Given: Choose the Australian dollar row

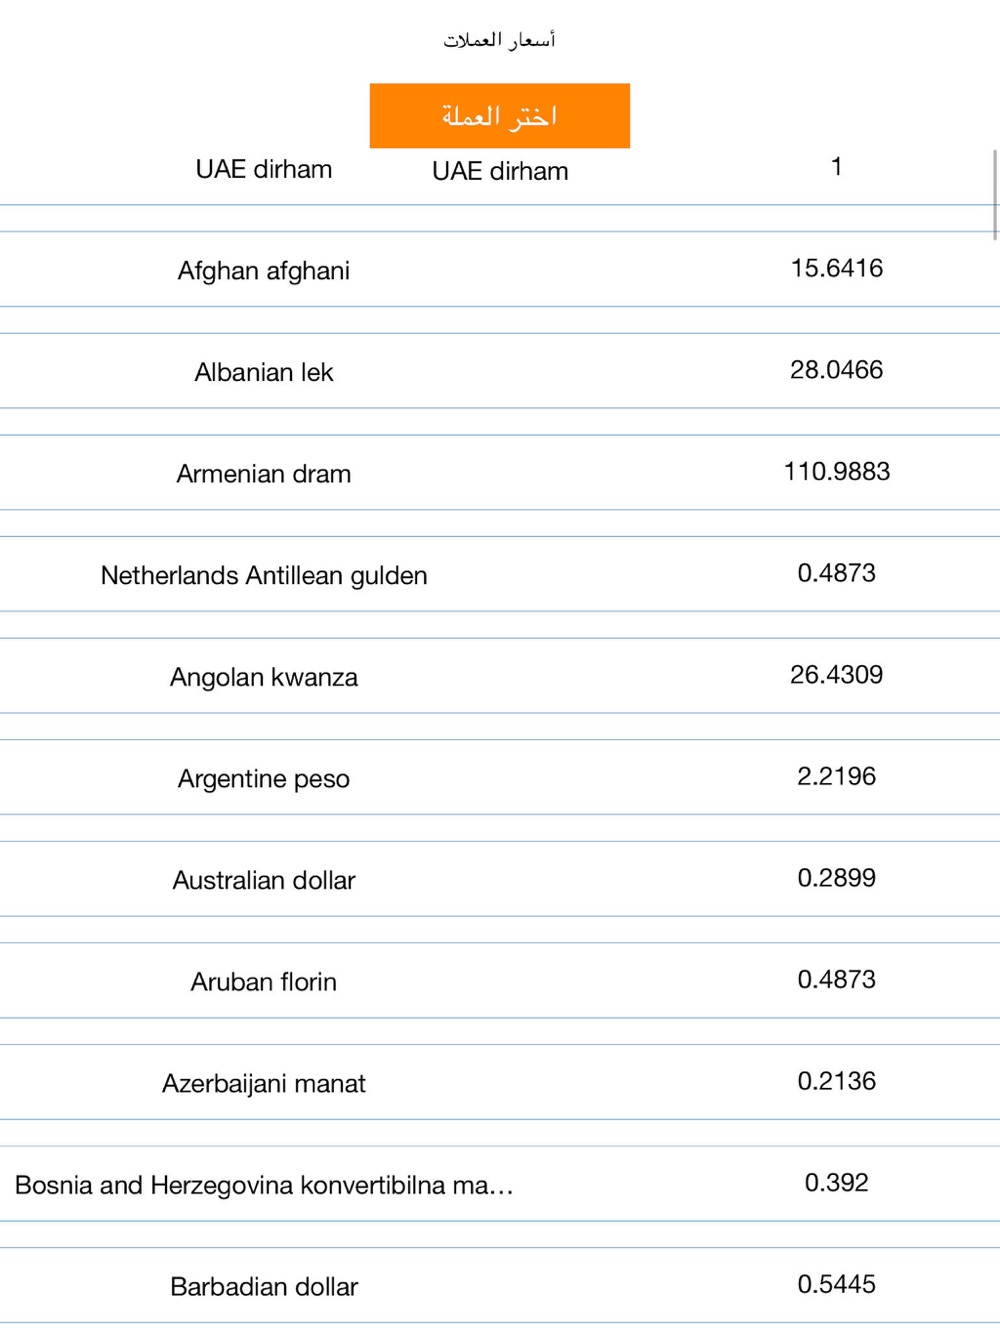Looking at the screenshot, I should coord(264,880).
